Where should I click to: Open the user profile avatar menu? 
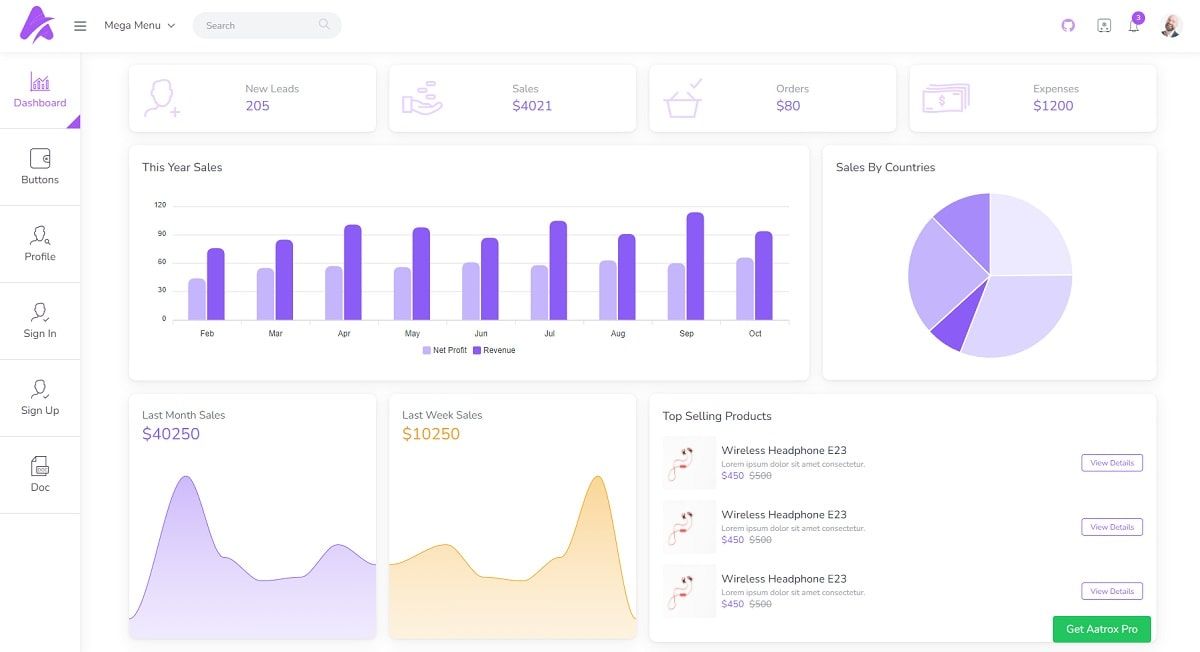1169,25
